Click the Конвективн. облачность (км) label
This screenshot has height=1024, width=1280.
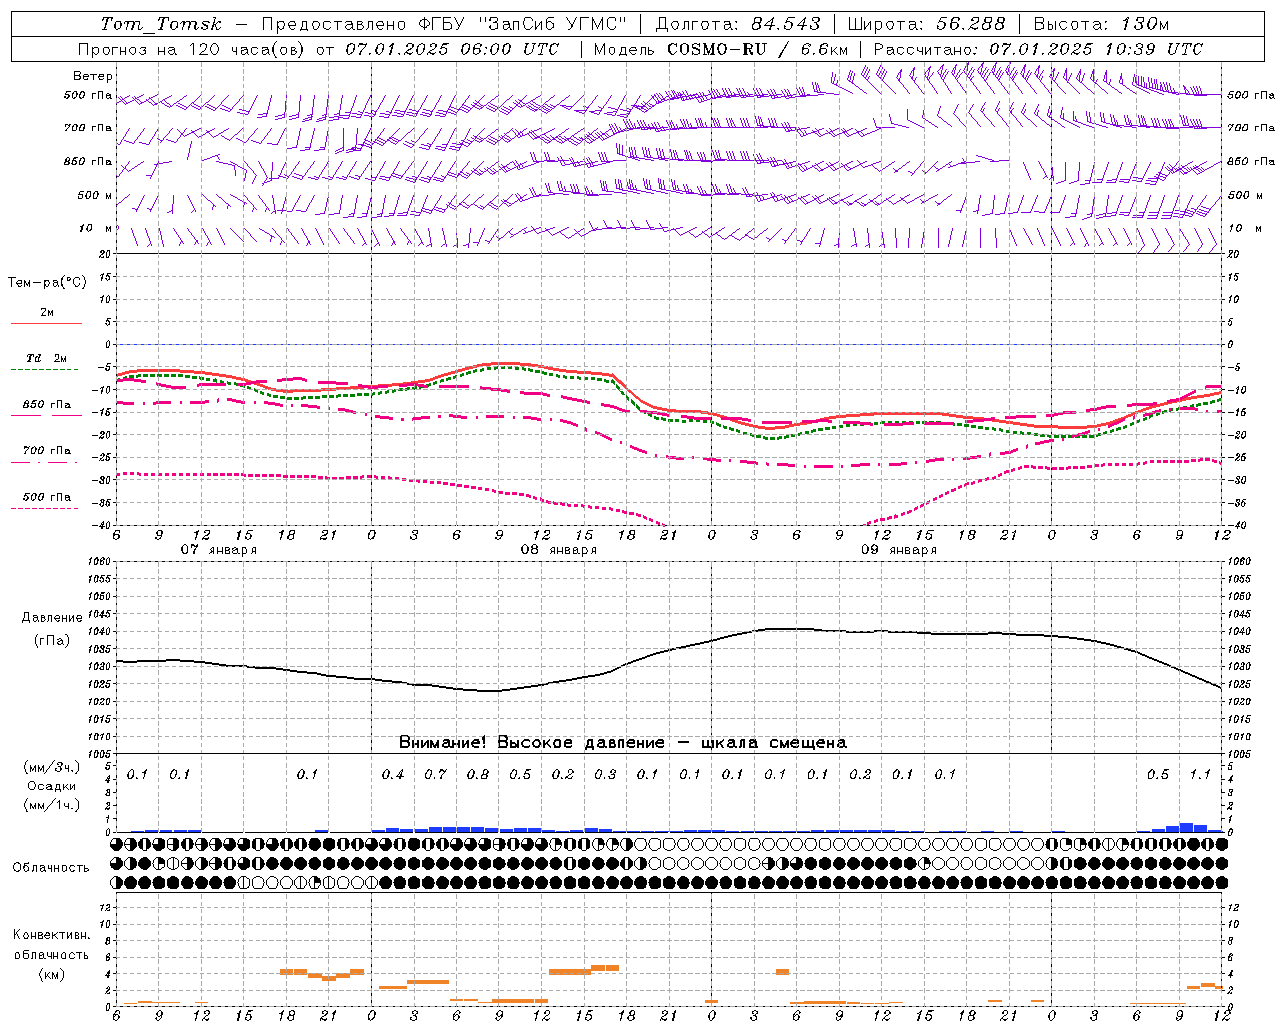pos(51,954)
